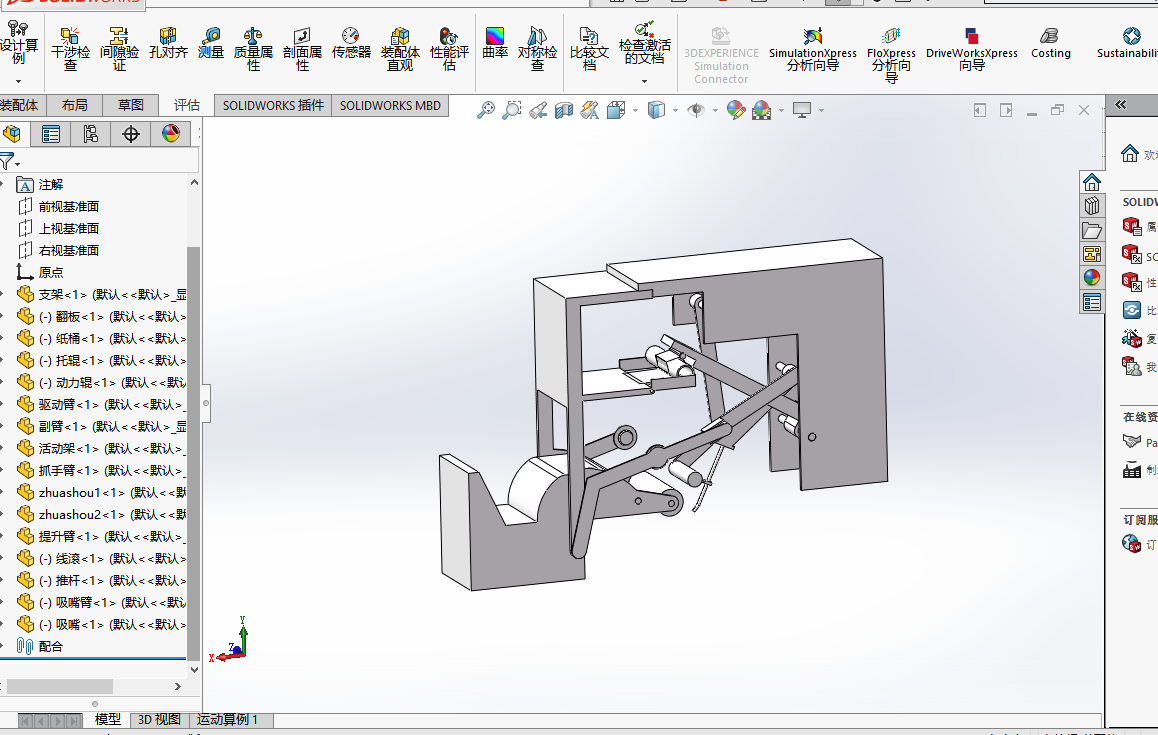
Task: Launch FloXpress analysis wizard
Action: coord(891,55)
